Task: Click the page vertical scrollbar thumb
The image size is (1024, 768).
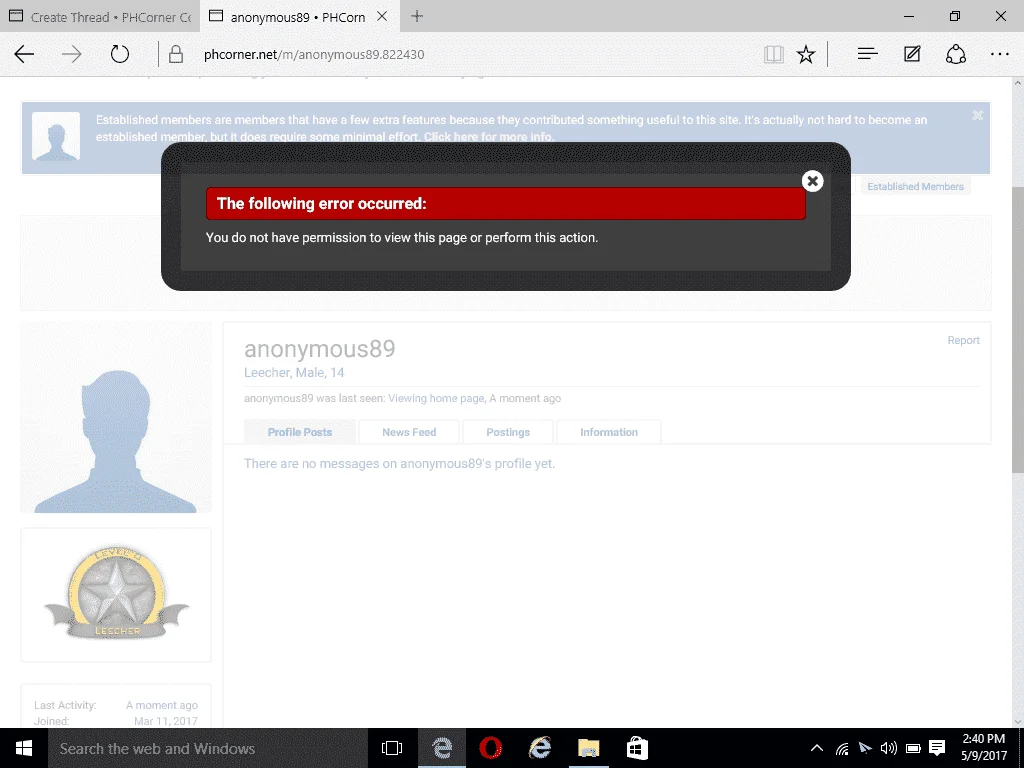Action: 1017,332
